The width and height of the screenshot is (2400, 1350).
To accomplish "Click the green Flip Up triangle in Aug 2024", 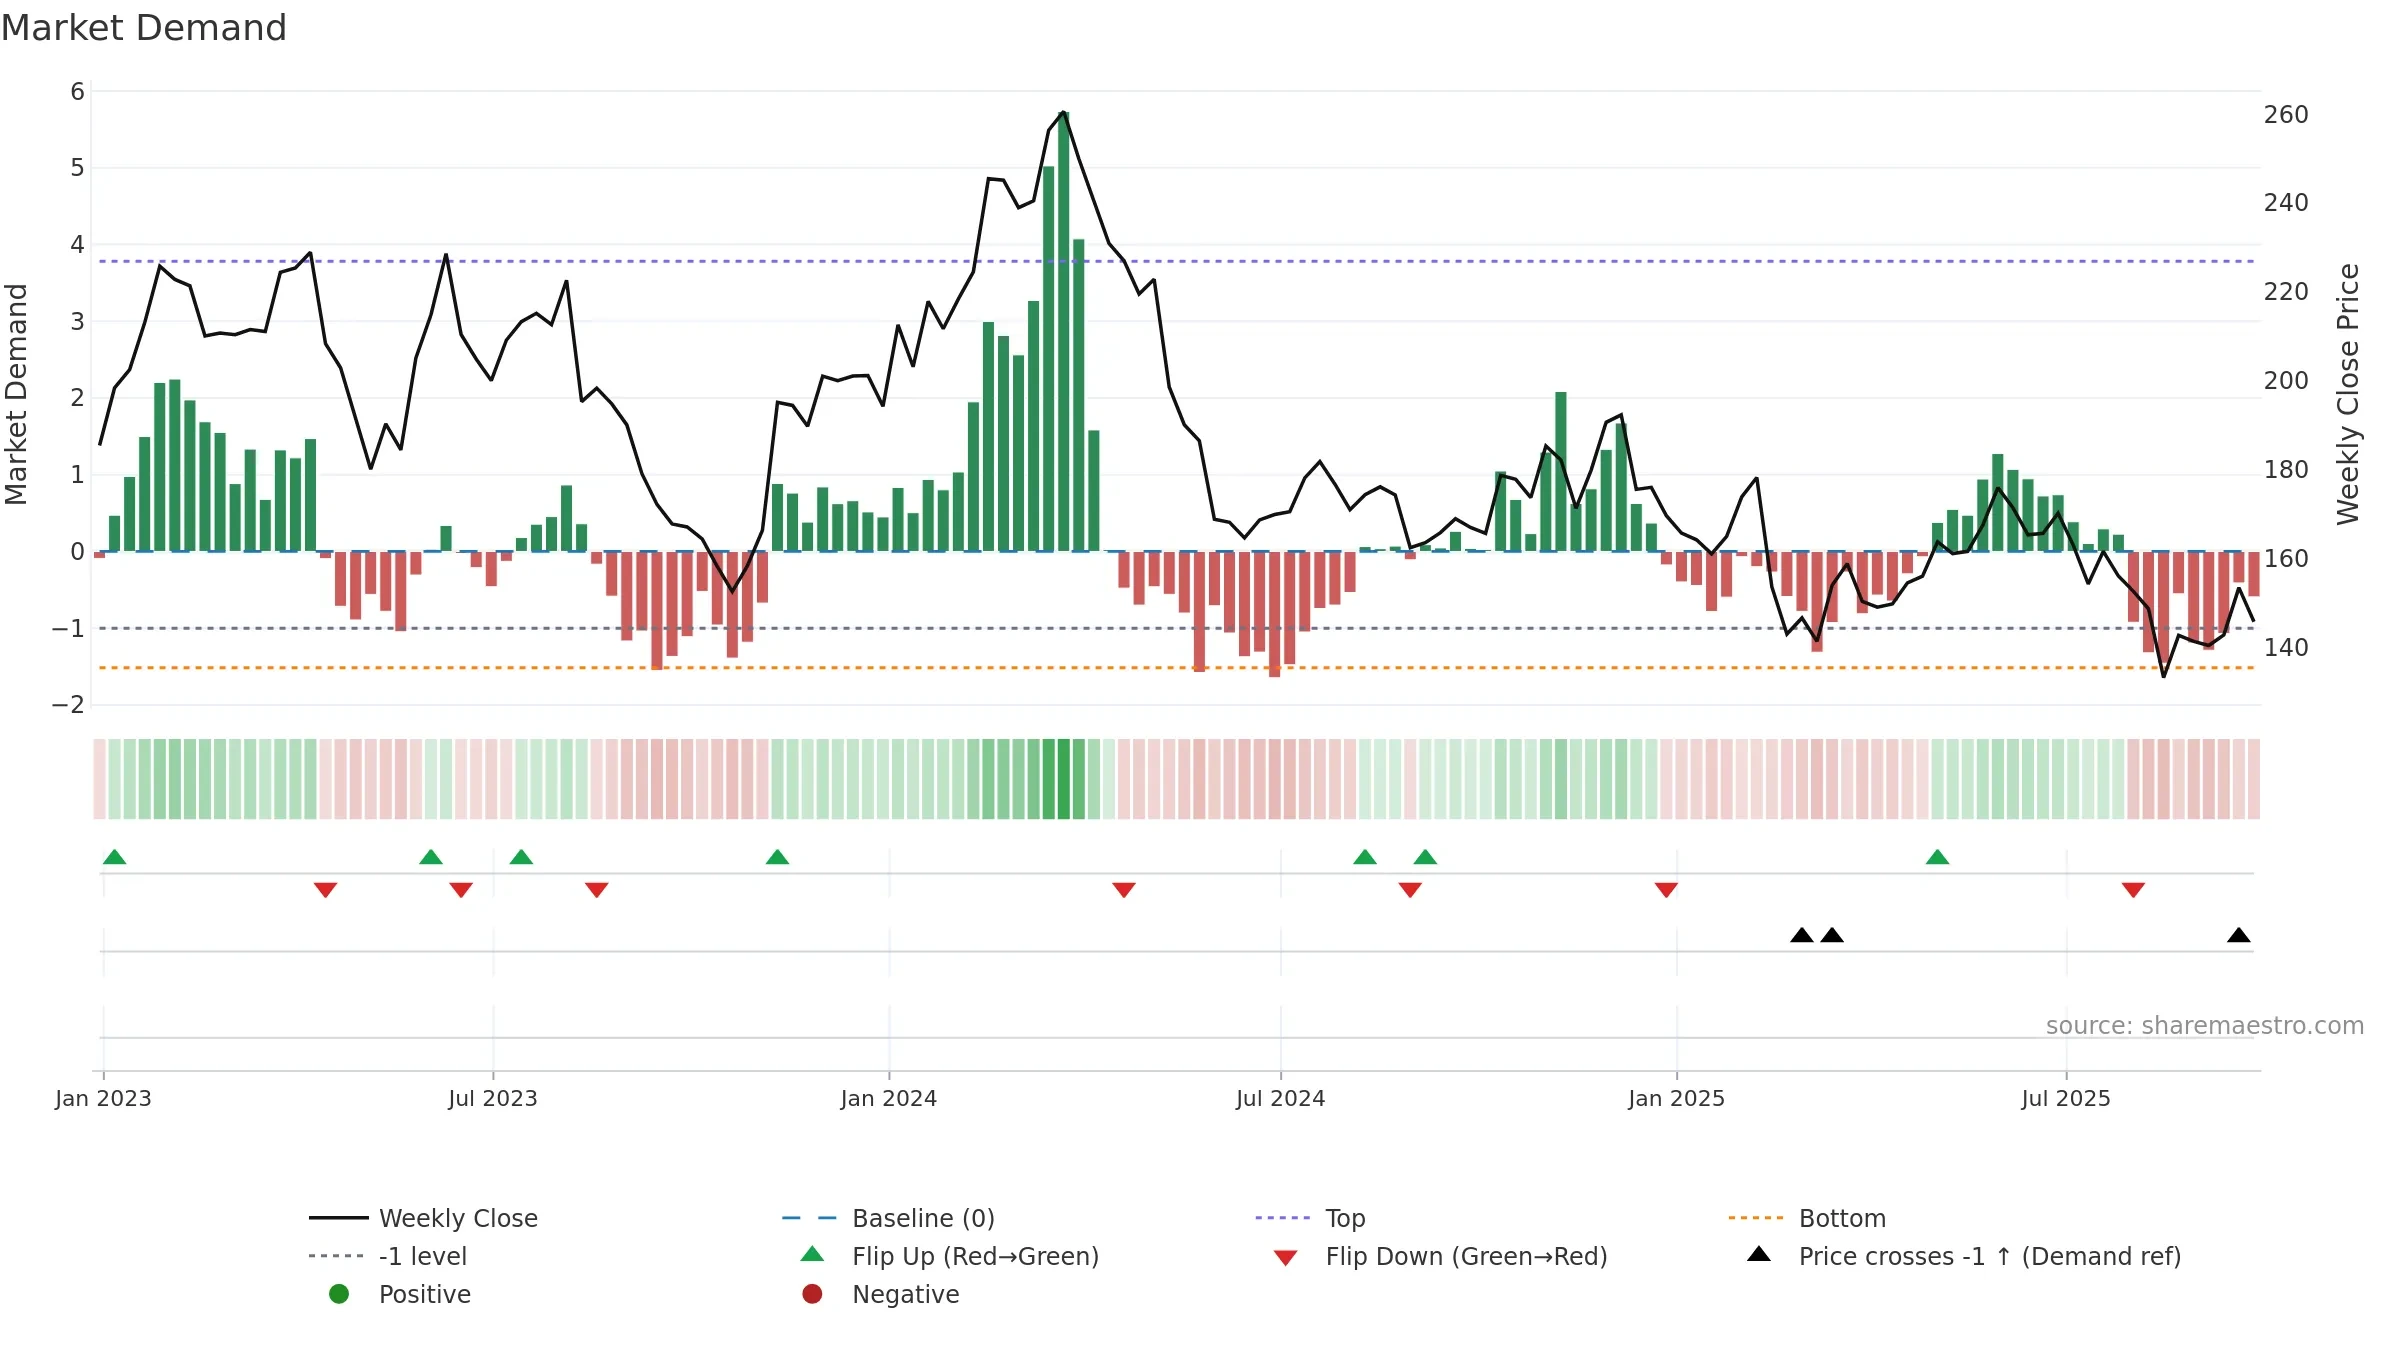I will tap(1365, 857).
